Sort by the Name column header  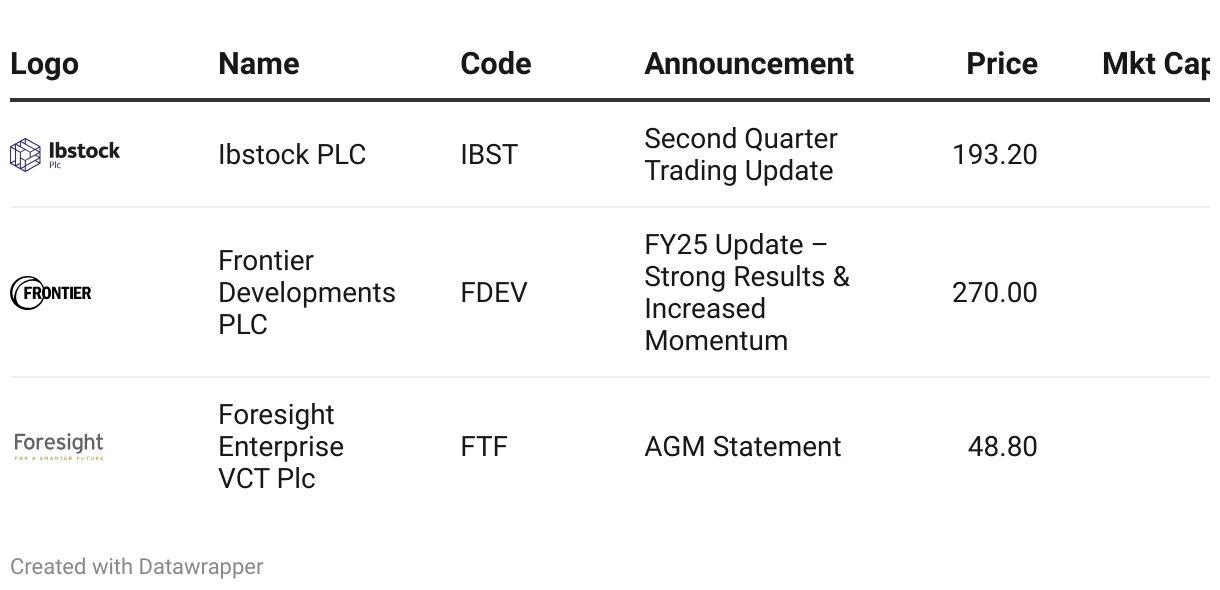point(258,64)
